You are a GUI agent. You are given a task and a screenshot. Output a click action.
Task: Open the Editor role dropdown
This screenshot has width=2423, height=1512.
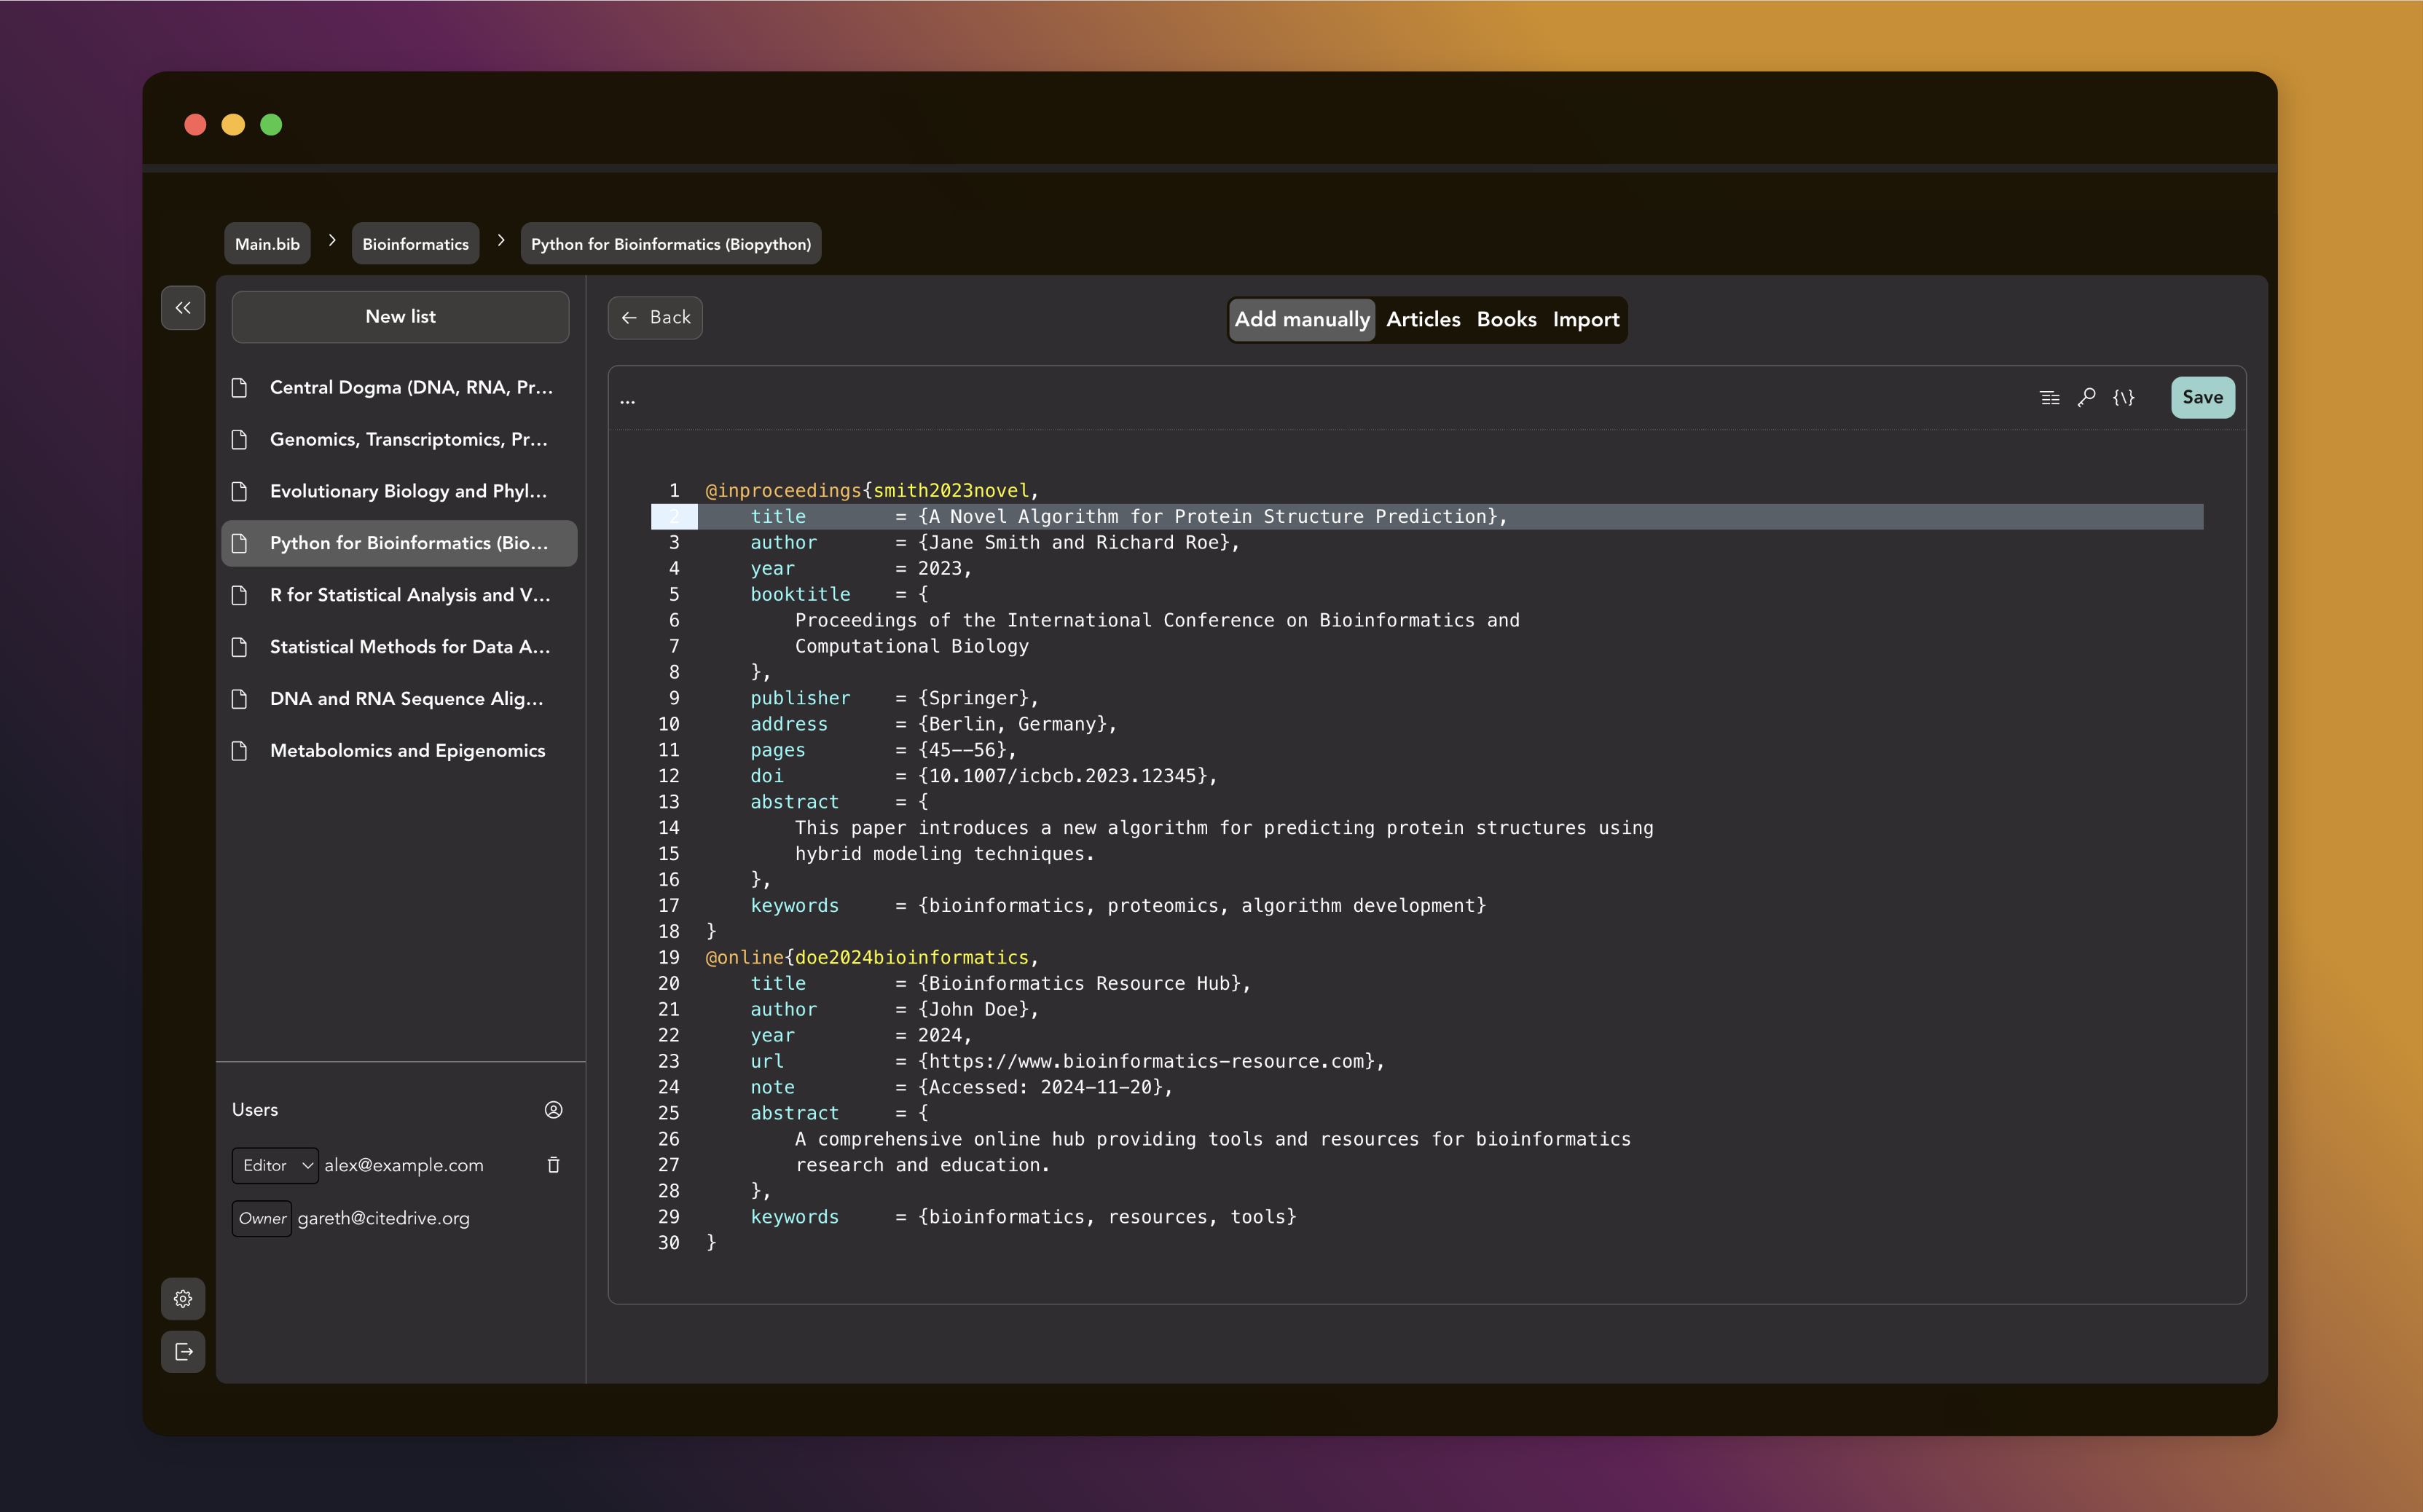(x=275, y=1165)
